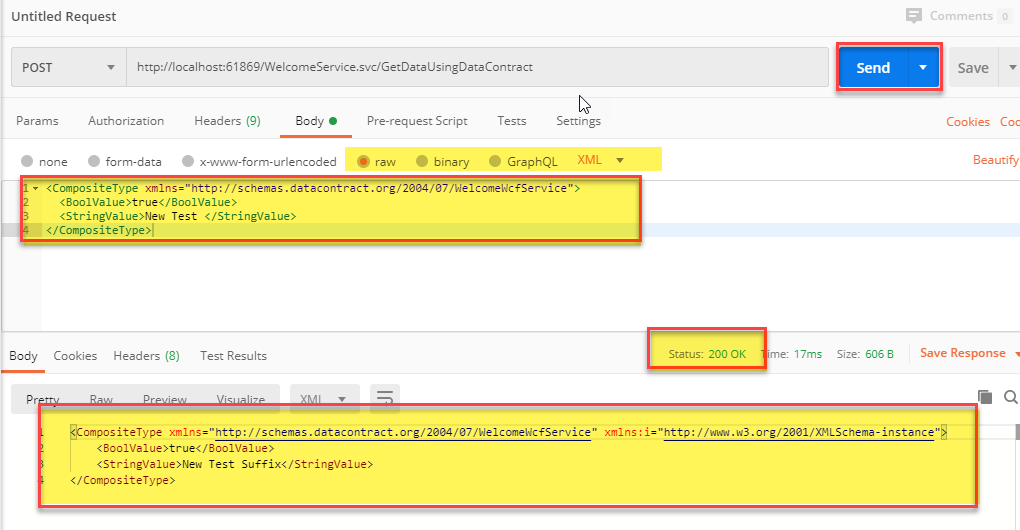Click the wrap lines icon in response toolbar
Screen dimensions: 1020x530
click(x=385, y=399)
